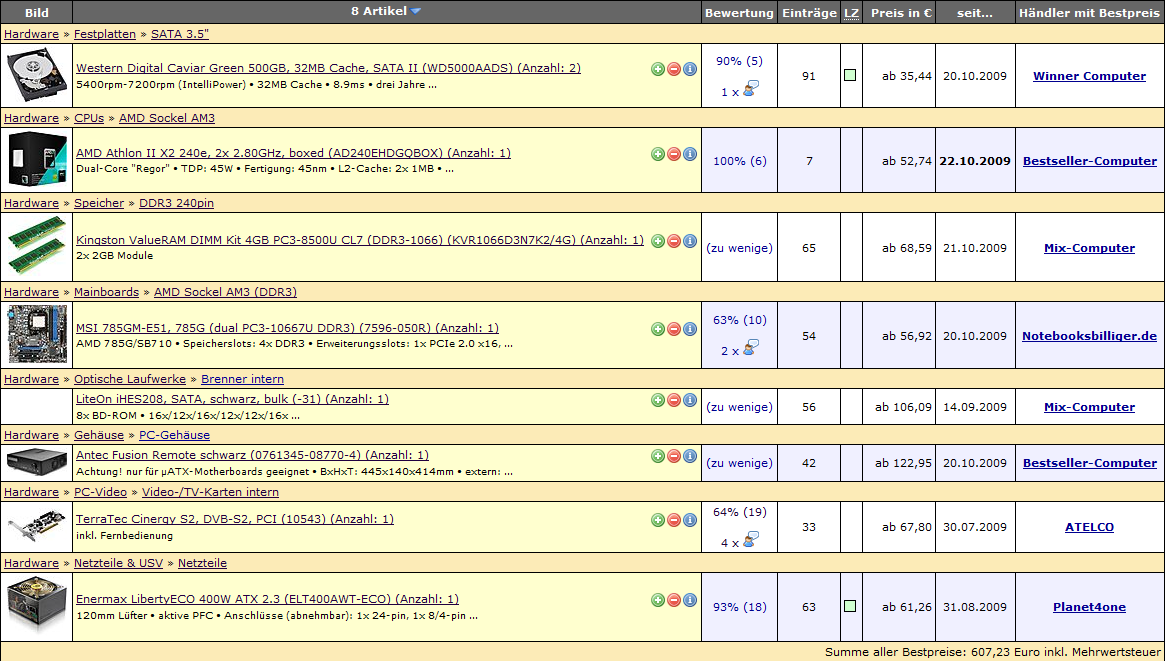Open Notebooksbilliger.de retailer link
Screen dimensions: 1165x661
click(x=1089, y=336)
